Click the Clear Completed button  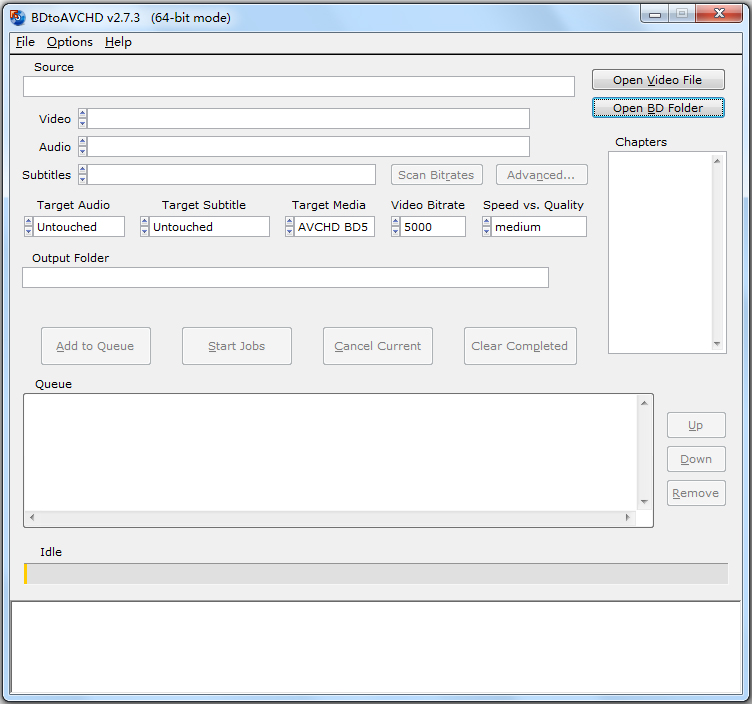tap(520, 346)
